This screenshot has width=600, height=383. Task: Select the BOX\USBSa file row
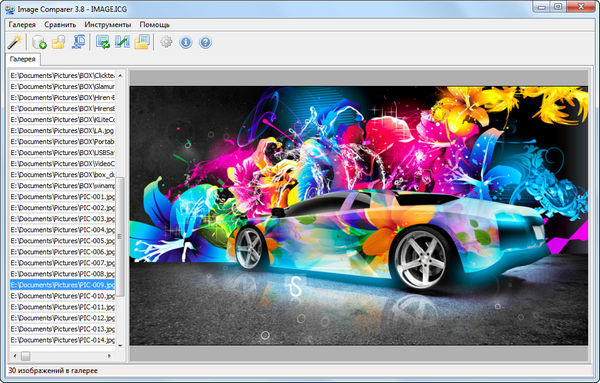(x=62, y=153)
